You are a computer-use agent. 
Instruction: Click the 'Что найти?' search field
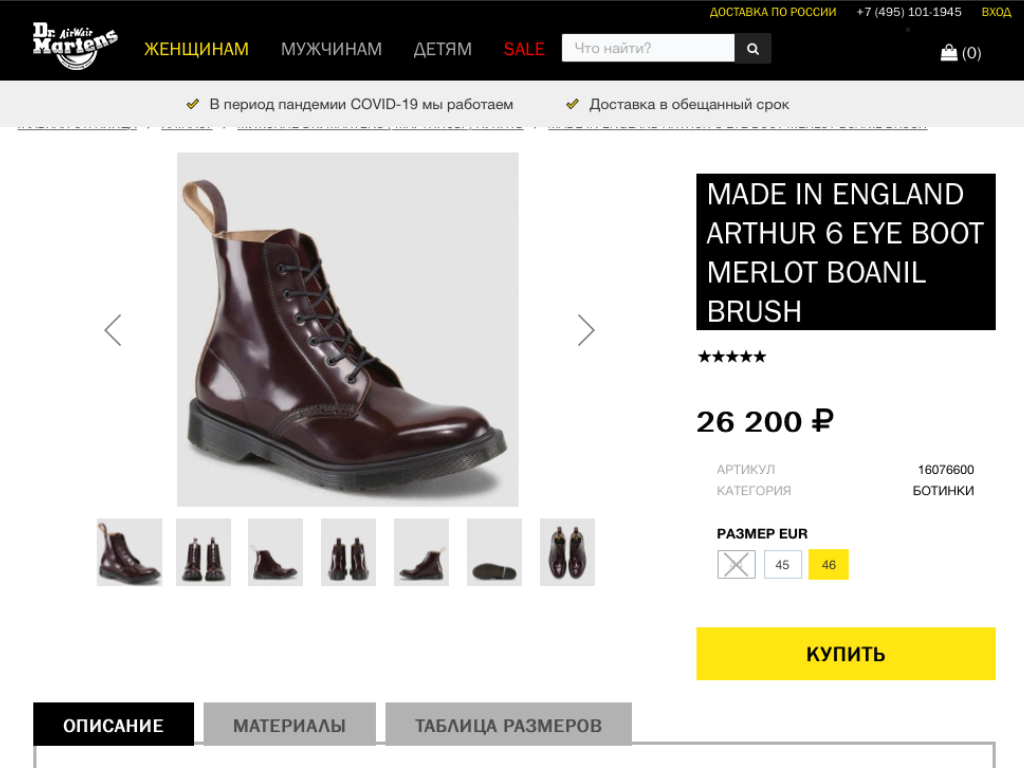coord(648,48)
